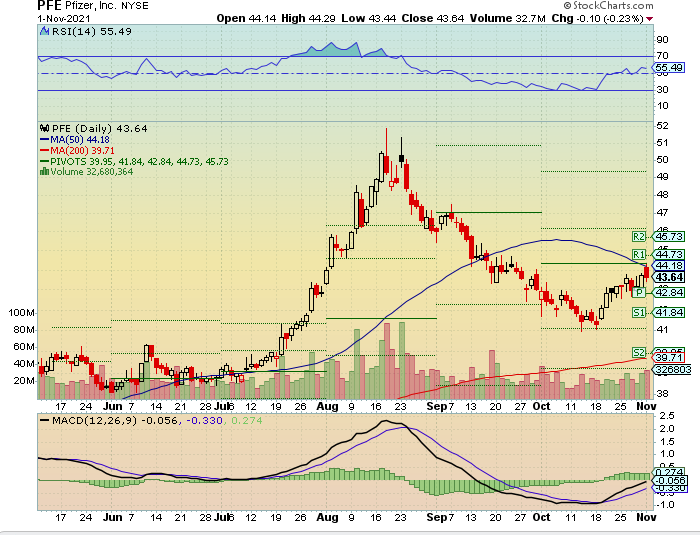Click the 41.84 support price tag
Viewport: 700px width, 535px height.
[x=669, y=313]
